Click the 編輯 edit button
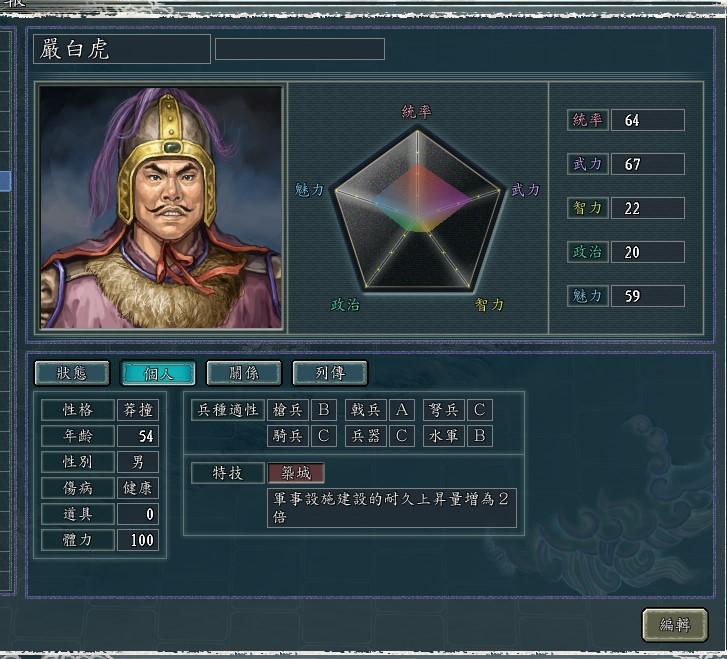 click(x=675, y=625)
